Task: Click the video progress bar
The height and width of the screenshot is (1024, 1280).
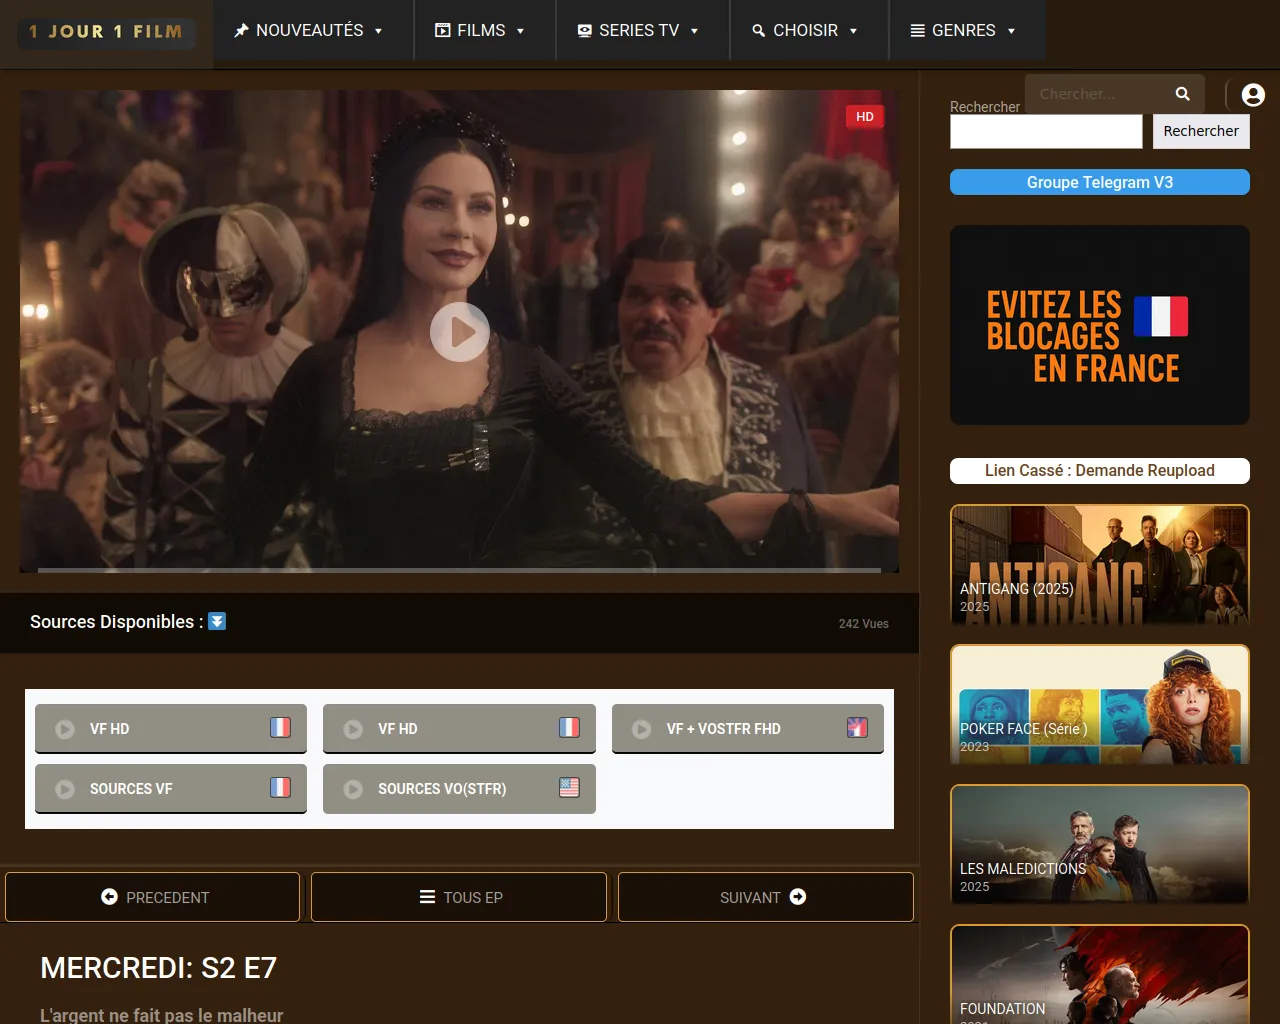Action: pyautogui.click(x=459, y=570)
